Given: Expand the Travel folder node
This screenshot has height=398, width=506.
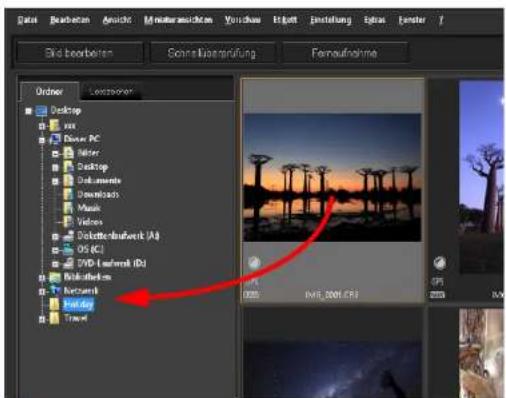Looking at the screenshot, I should [42, 319].
